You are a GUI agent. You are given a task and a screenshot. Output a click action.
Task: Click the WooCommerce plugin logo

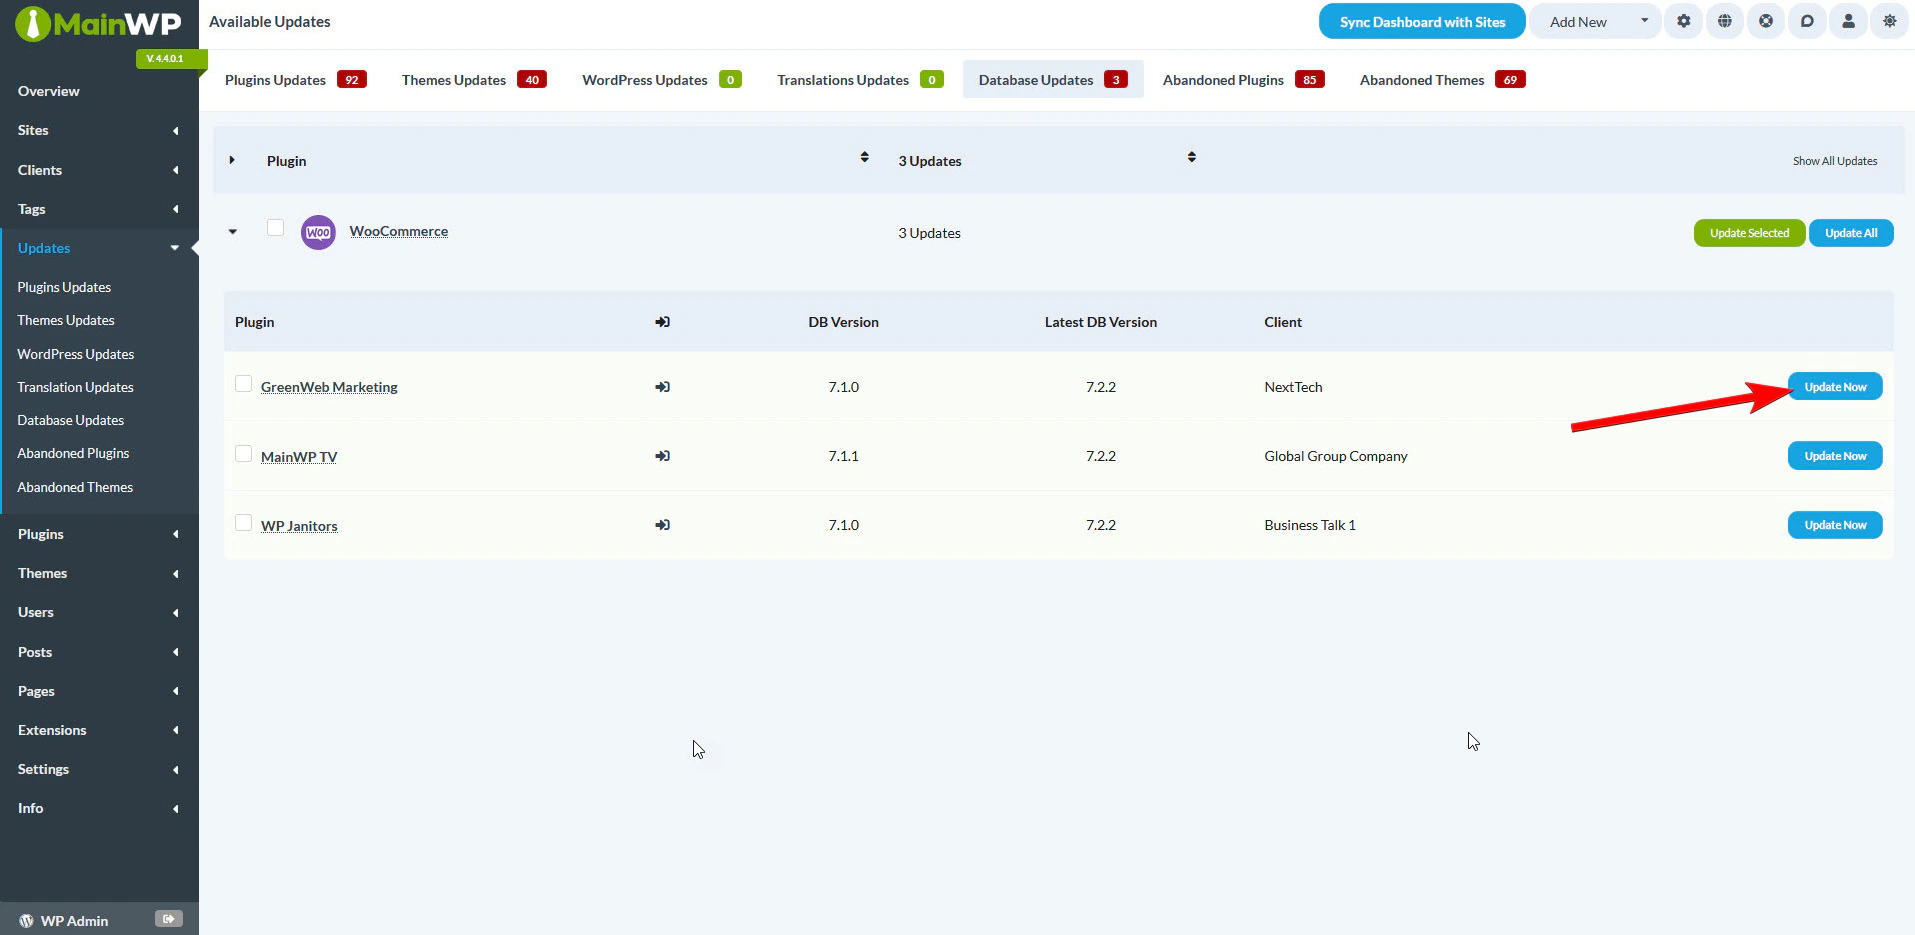click(318, 232)
